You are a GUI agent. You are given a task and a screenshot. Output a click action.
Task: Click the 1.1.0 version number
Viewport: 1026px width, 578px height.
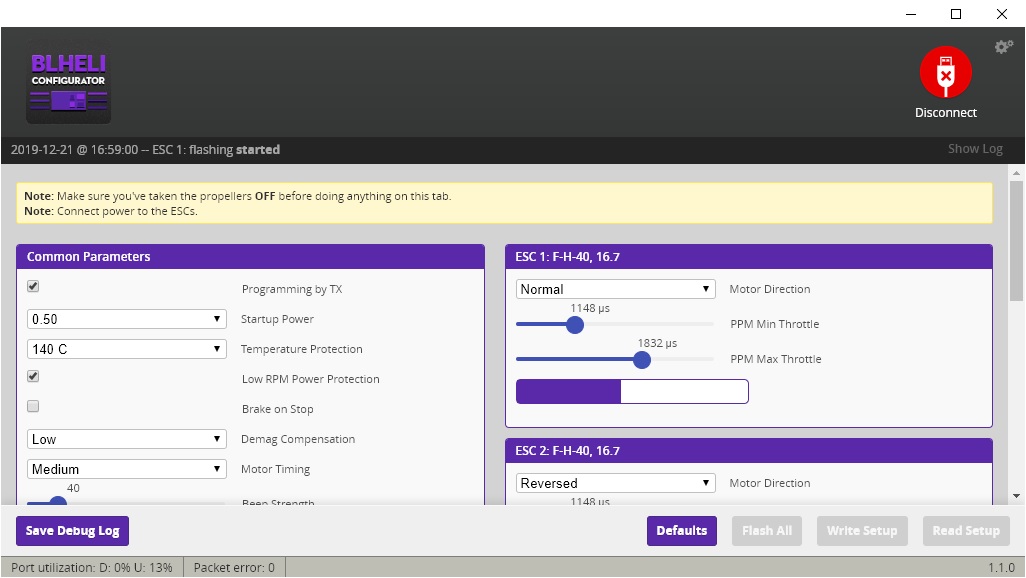(x=1001, y=568)
